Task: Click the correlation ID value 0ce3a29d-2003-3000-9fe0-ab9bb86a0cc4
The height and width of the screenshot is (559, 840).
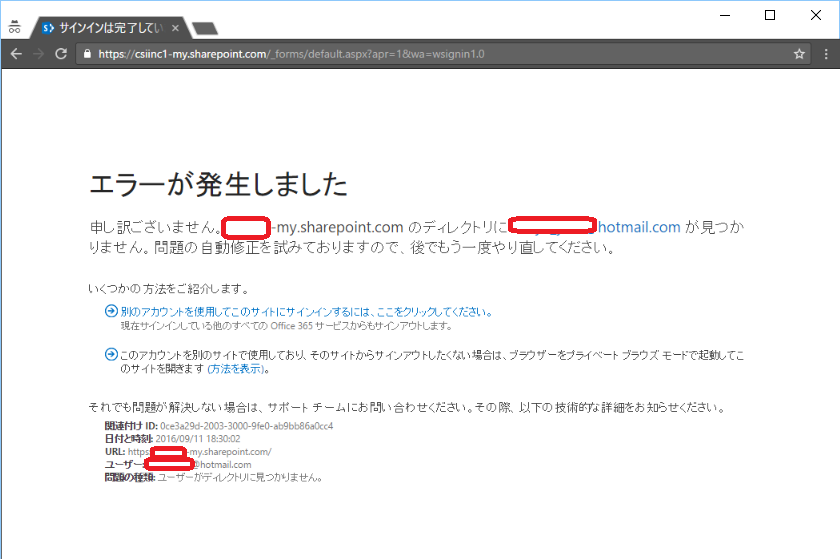Action: coord(246,426)
